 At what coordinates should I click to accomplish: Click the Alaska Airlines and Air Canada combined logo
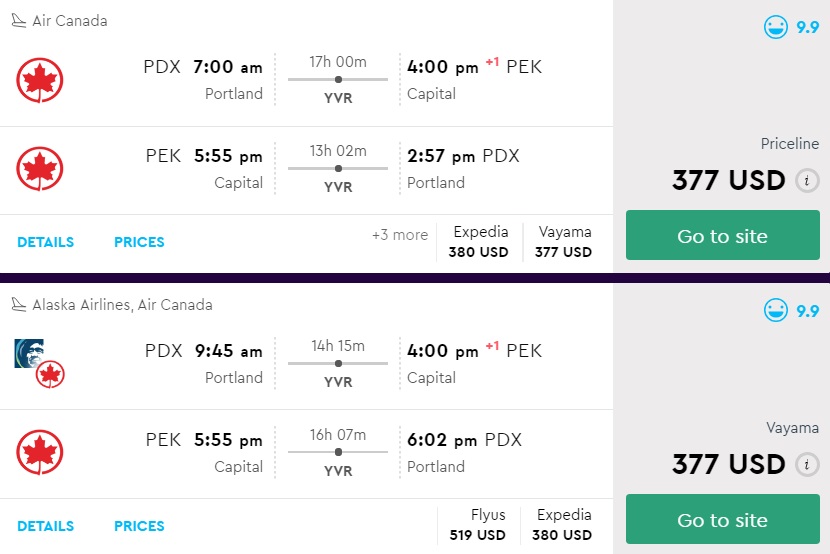(39, 363)
